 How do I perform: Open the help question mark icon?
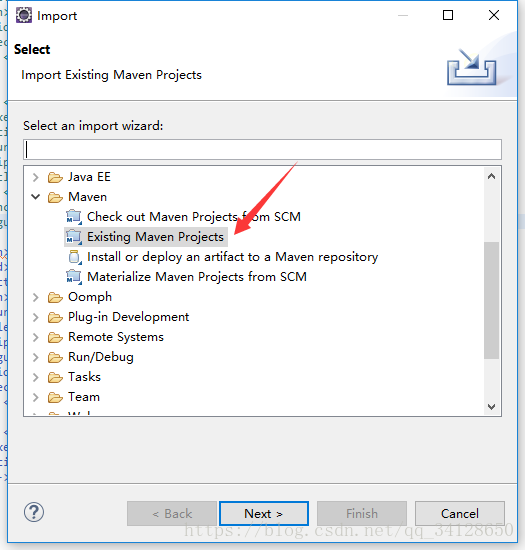34,512
